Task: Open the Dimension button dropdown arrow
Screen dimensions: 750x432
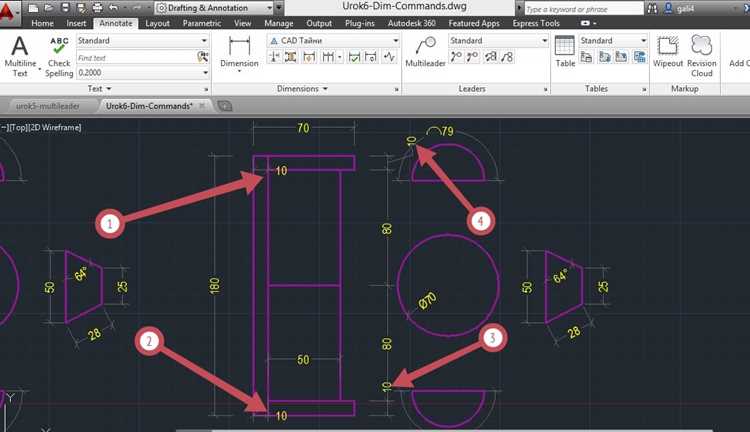Action: (239, 71)
